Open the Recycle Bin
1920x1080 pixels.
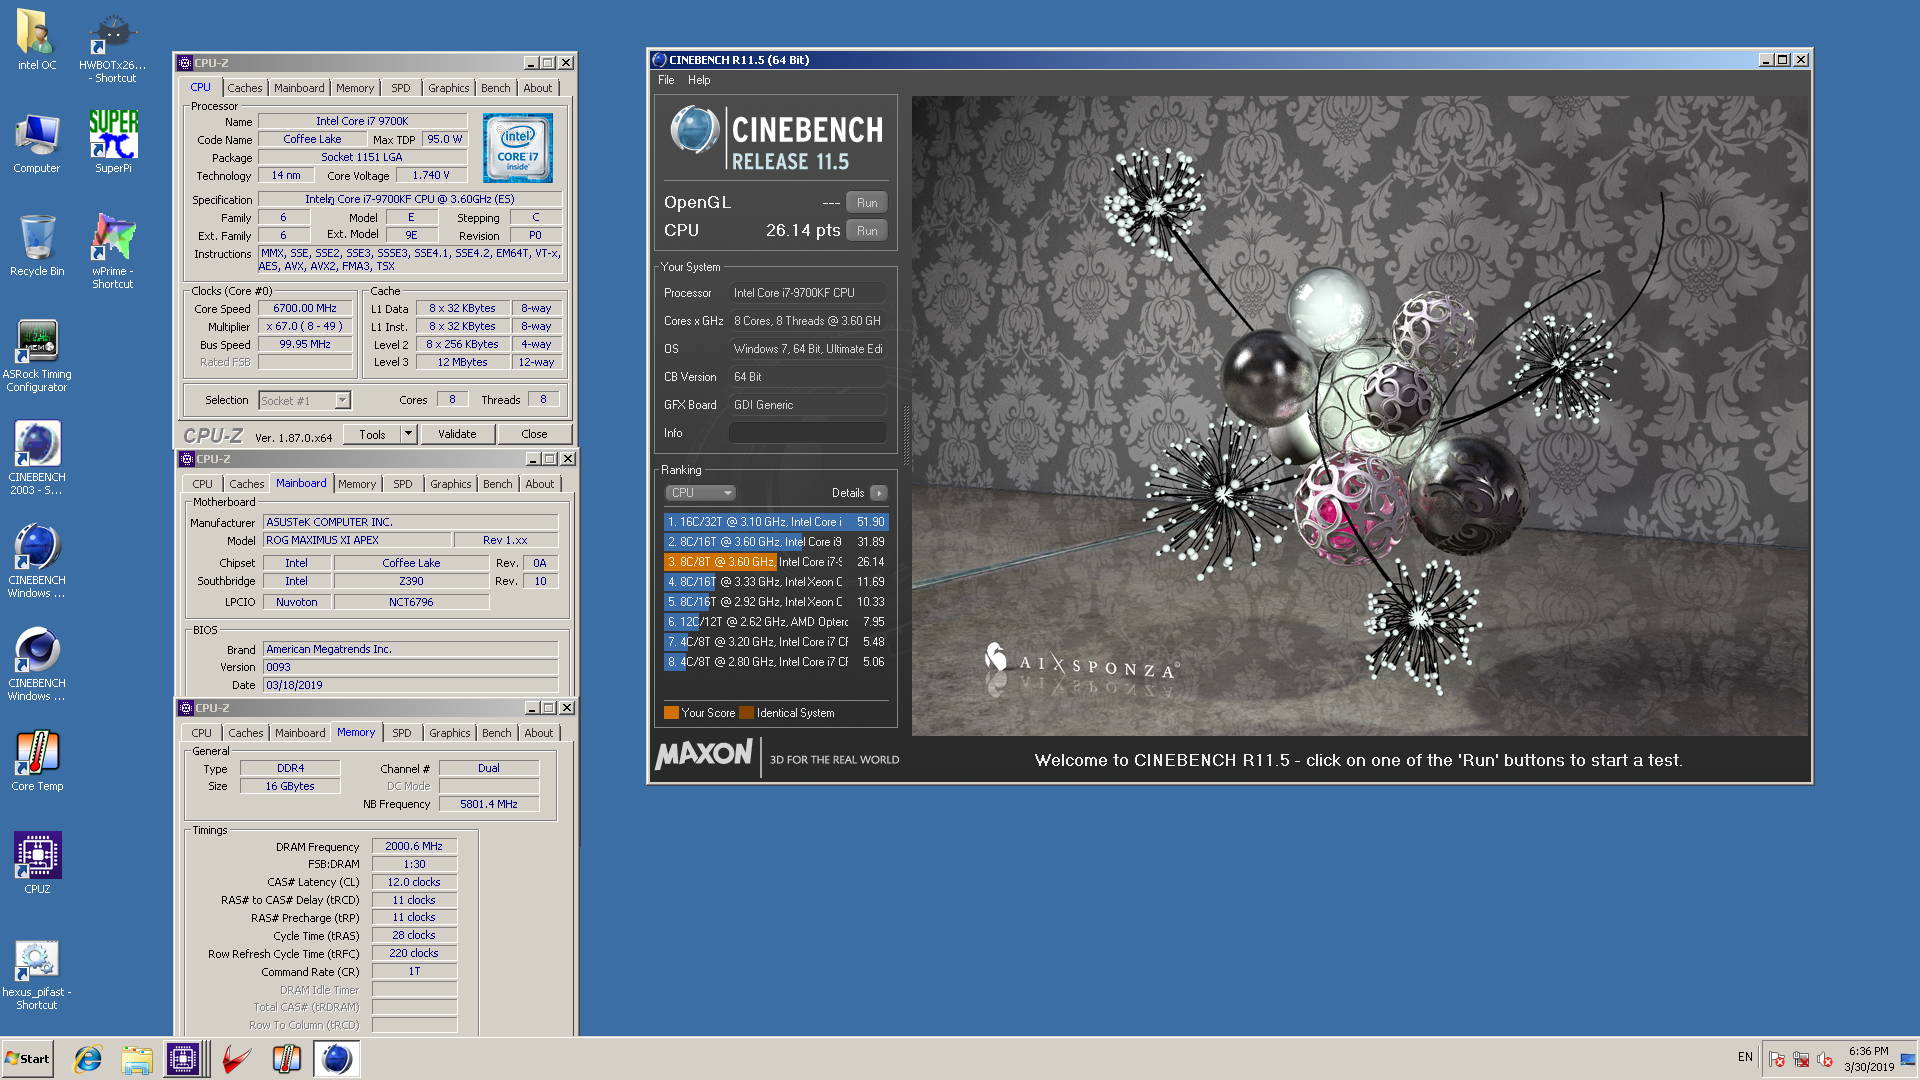[x=37, y=246]
